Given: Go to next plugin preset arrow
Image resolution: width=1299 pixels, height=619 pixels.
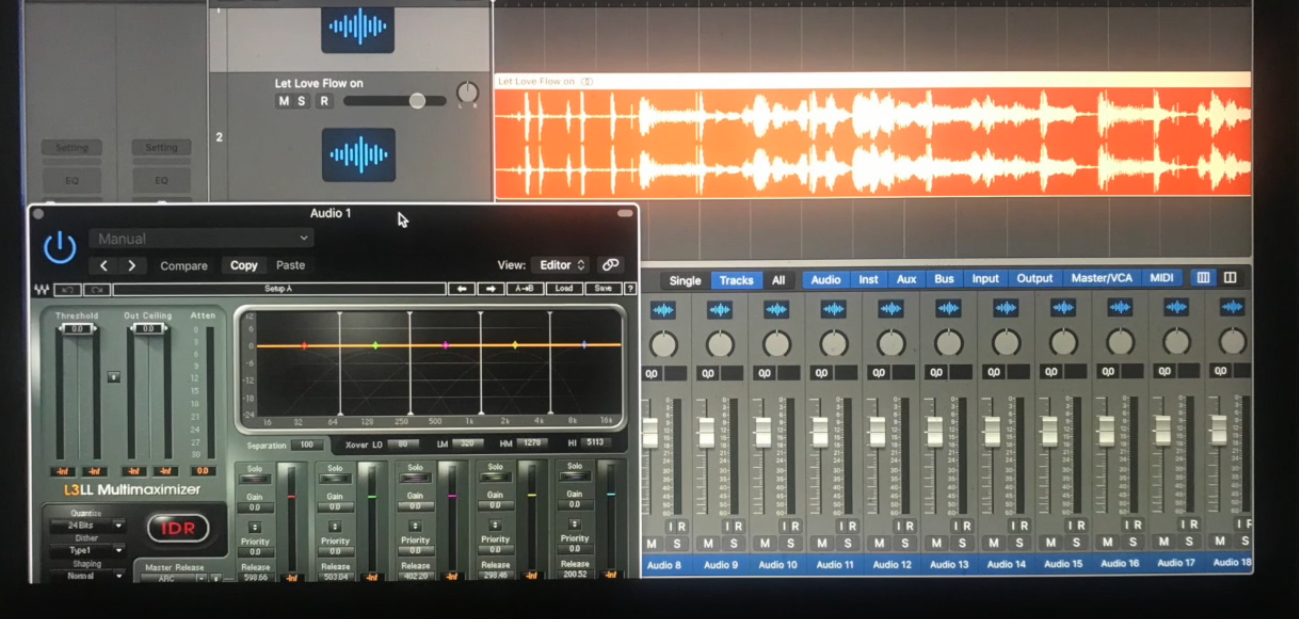Looking at the screenshot, I should click(132, 265).
